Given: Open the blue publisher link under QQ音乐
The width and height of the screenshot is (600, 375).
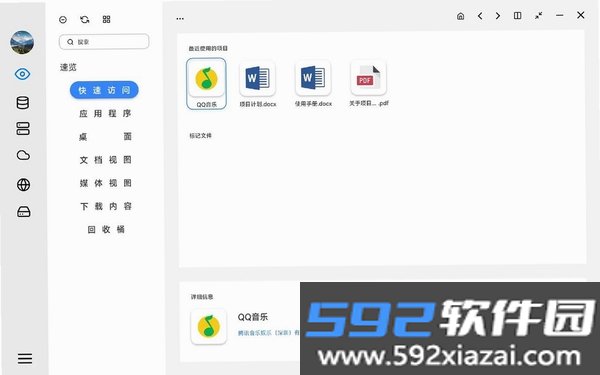Looking at the screenshot, I should 269,333.
